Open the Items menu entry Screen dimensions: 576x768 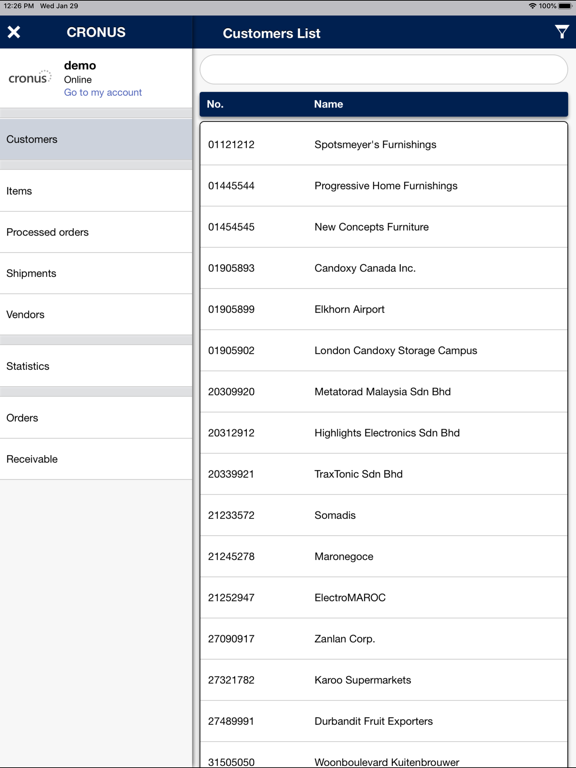[x=96, y=191]
